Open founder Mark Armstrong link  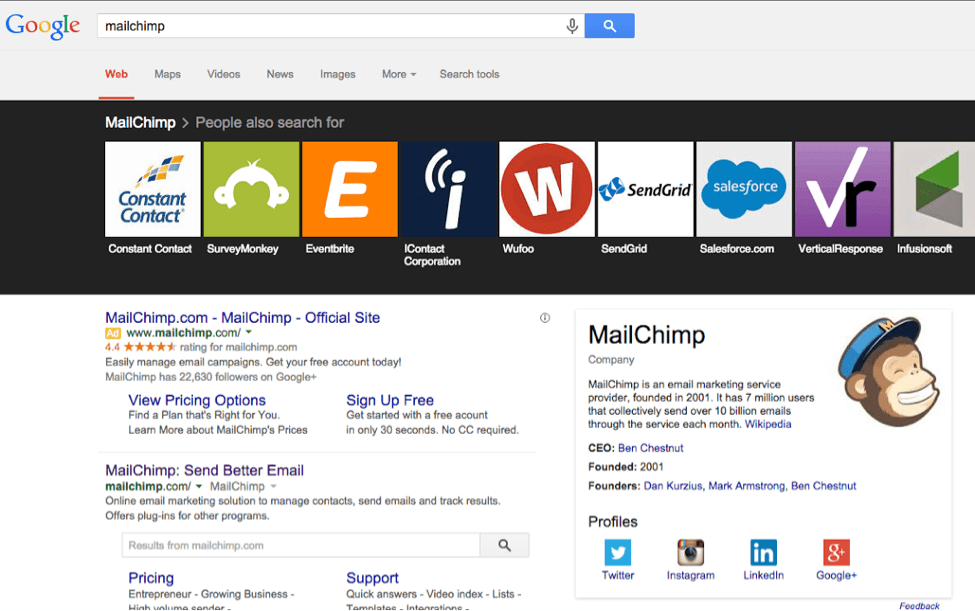pyautogui.click(x=747, y=485)
